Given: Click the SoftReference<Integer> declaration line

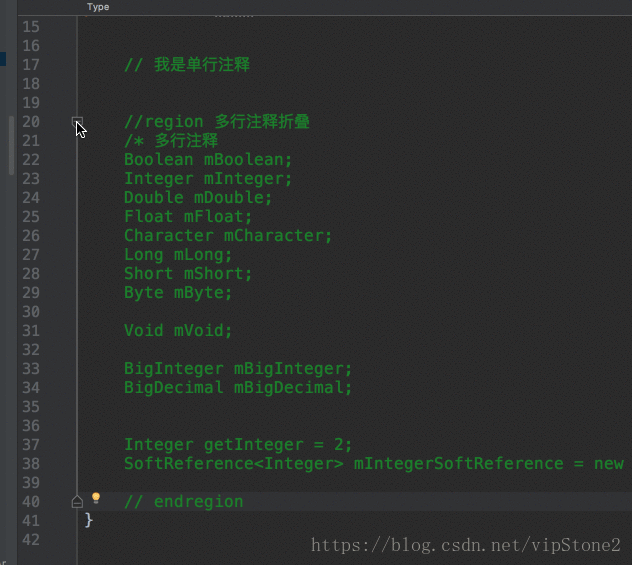Looking at the screenshot, I should tap(374, 463).
